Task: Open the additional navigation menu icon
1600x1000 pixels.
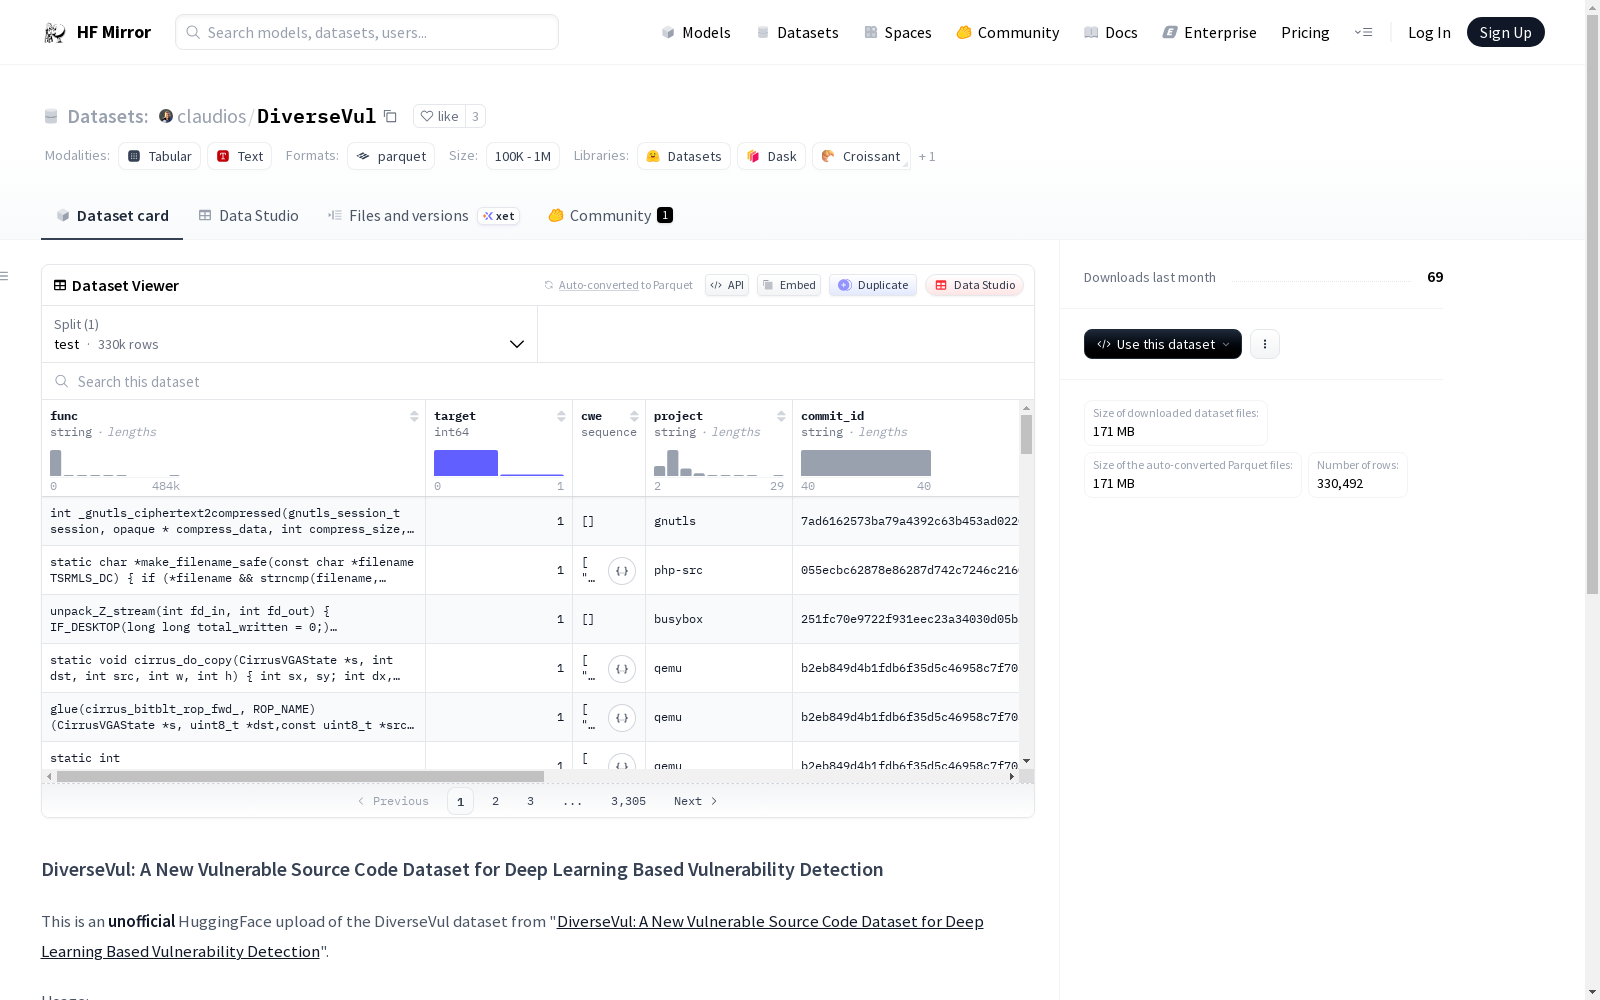Action: point(1363,33)
